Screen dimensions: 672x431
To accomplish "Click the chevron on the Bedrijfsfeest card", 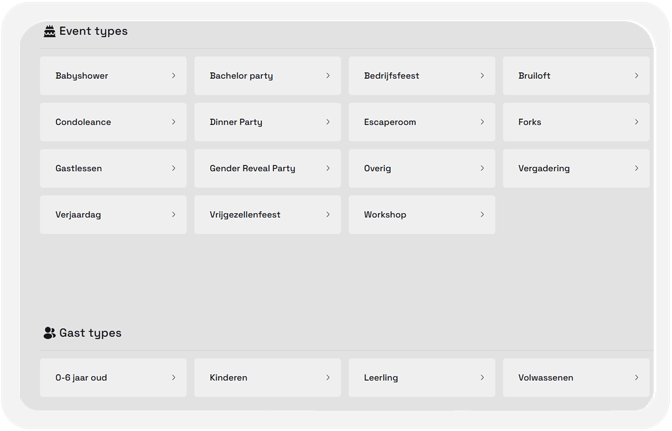I will click(482, 76).
